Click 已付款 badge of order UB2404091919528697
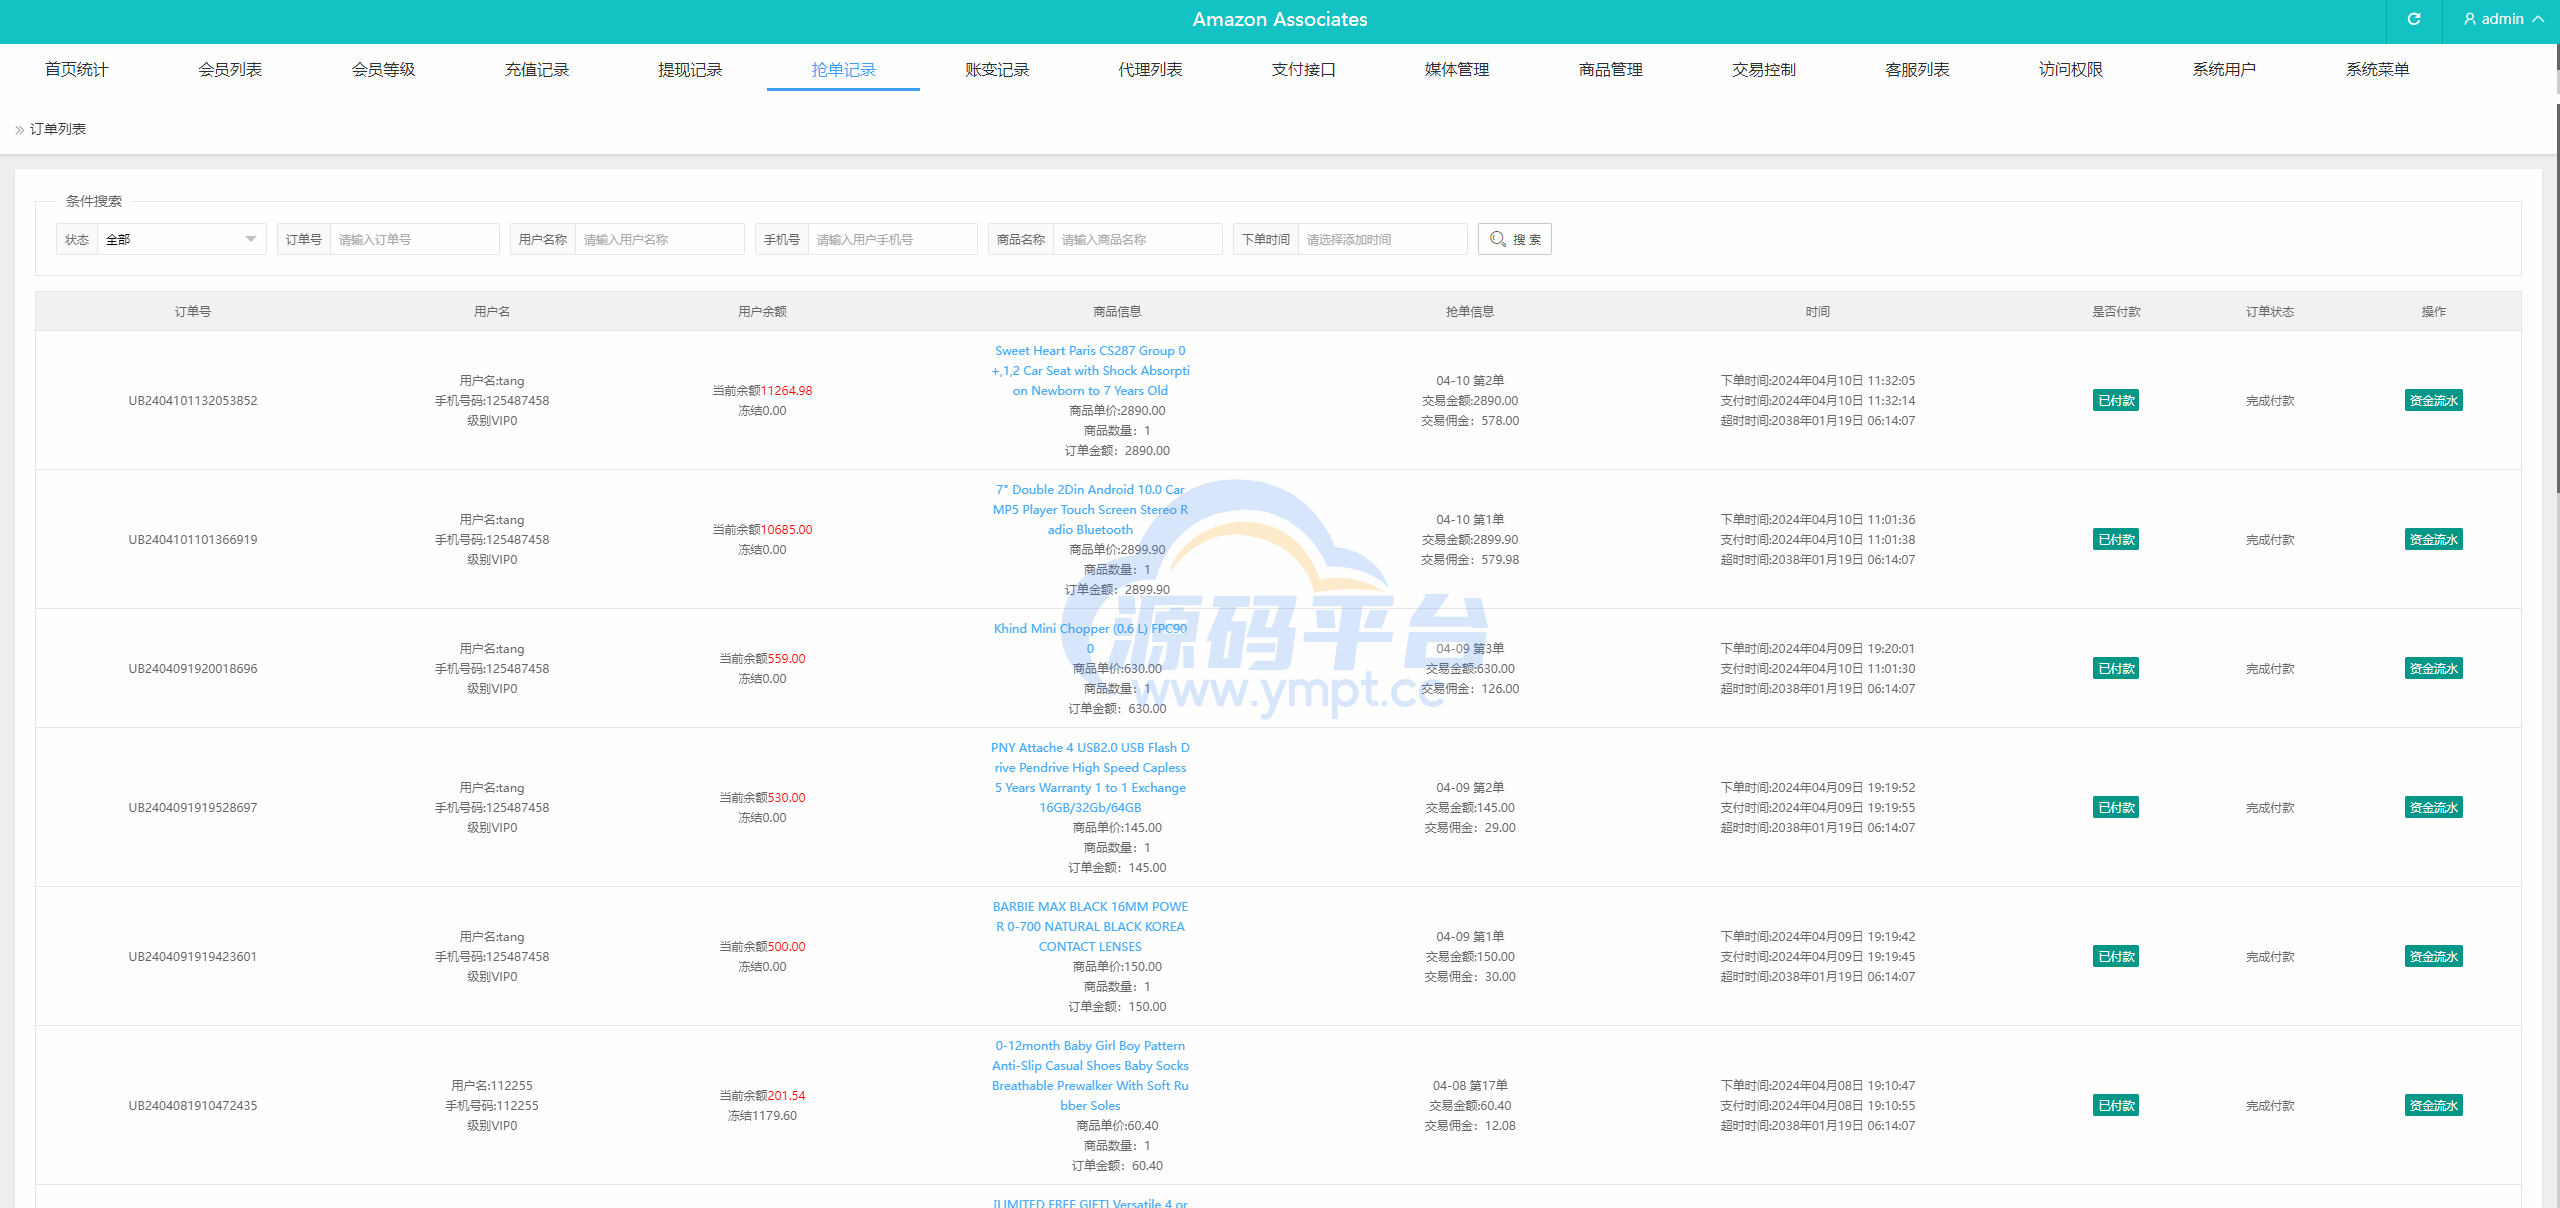The image size is (2560, 1208). click(x=2116, y=807)
